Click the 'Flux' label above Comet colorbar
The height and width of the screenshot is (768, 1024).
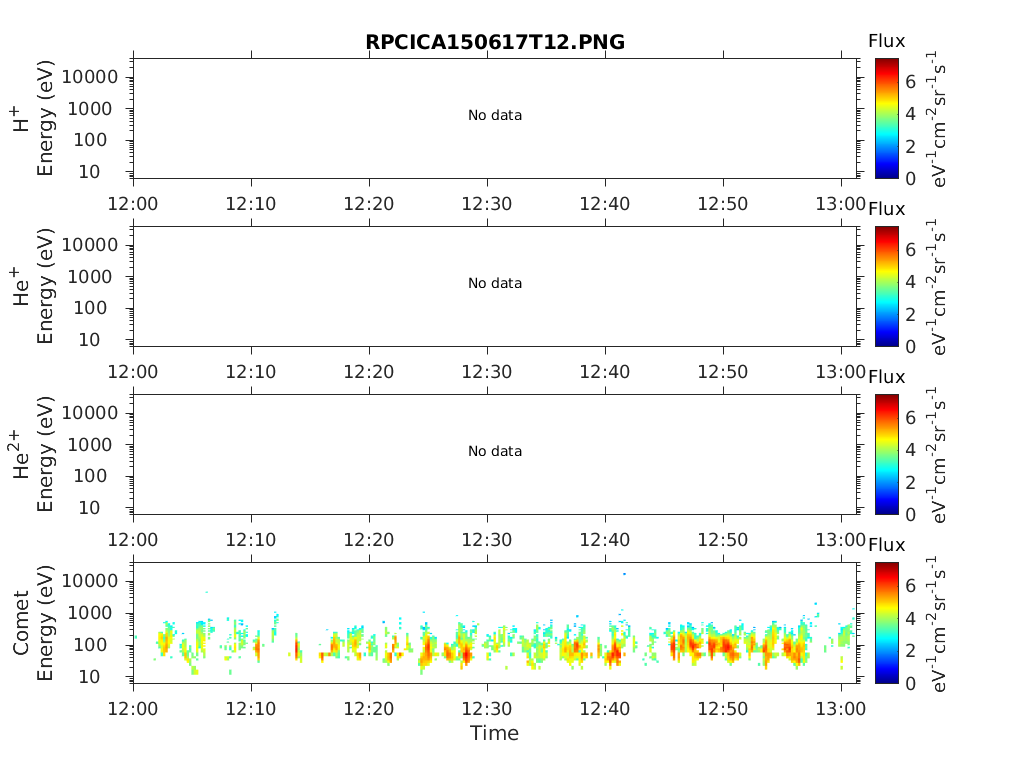point(886,545)
